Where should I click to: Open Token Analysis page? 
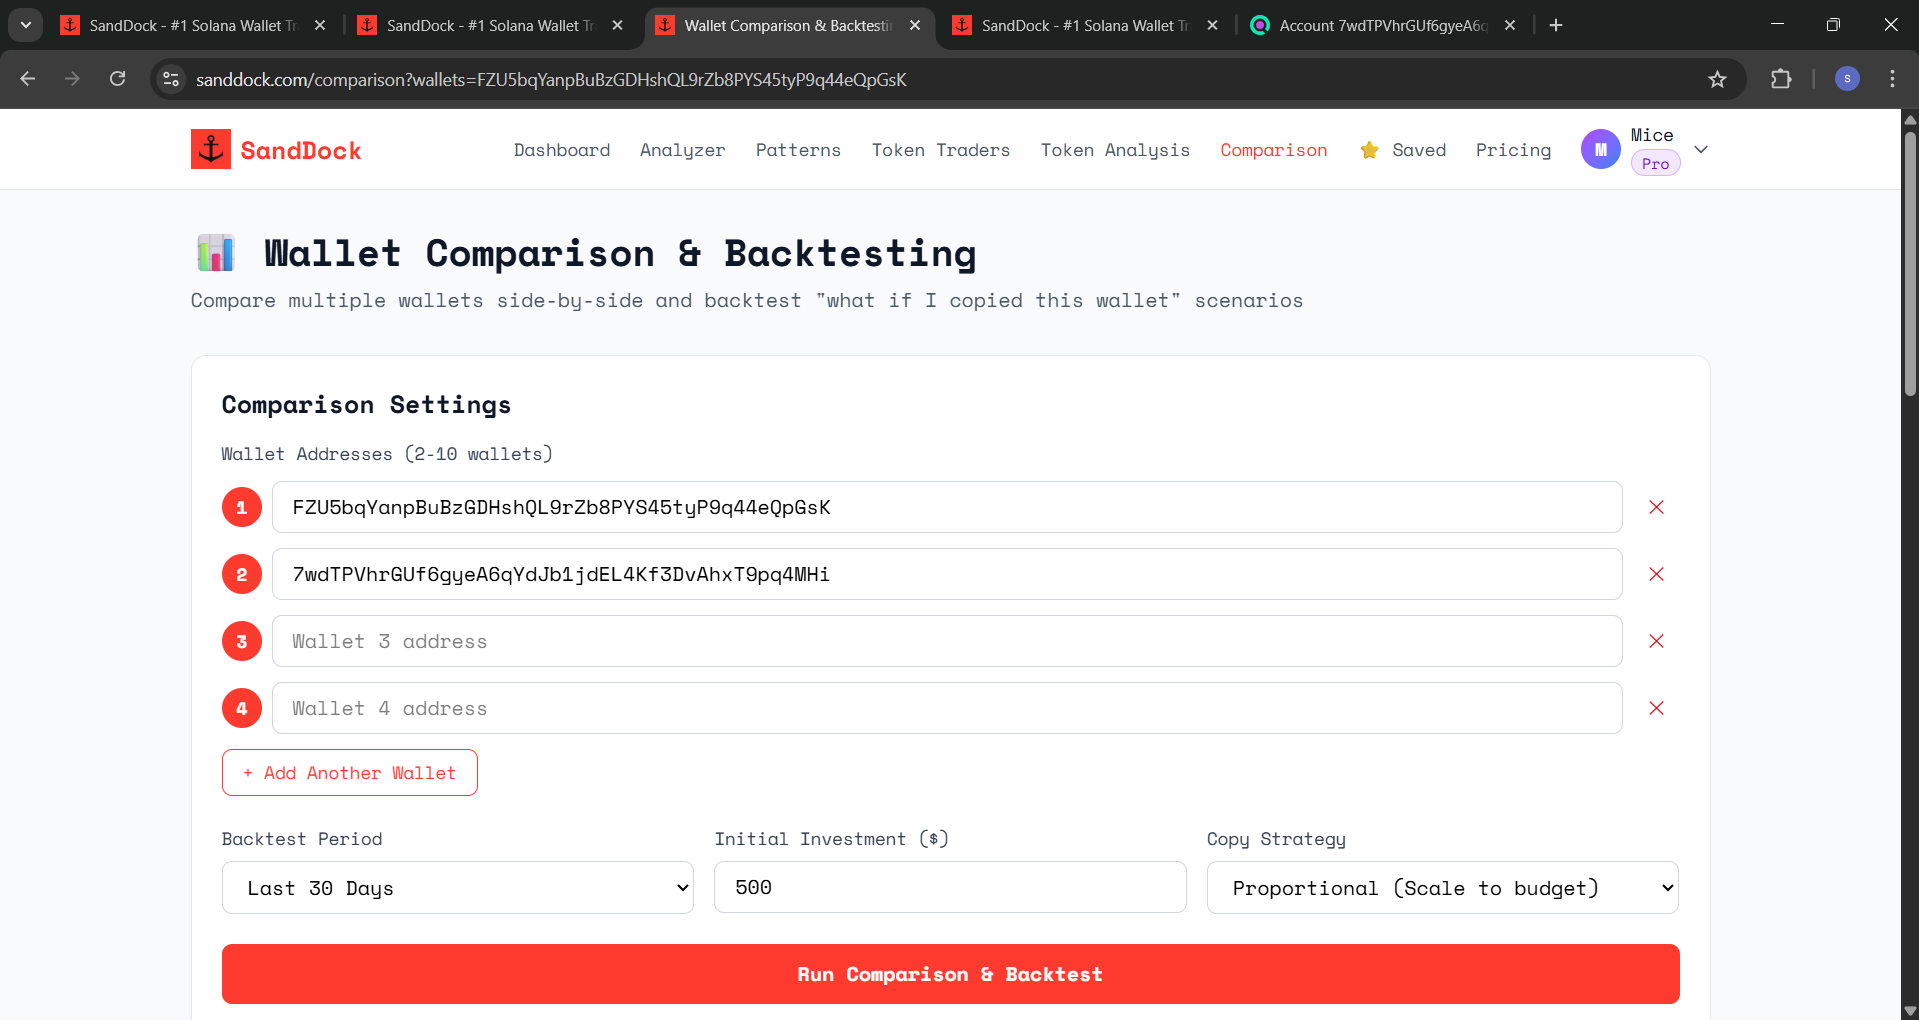1115,150
